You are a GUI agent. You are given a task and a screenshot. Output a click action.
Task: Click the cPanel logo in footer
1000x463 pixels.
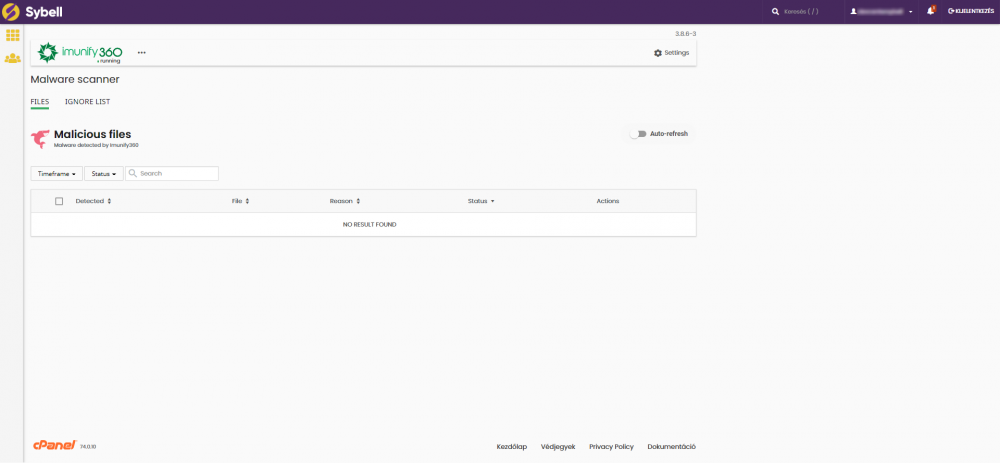tap(55, 445)
